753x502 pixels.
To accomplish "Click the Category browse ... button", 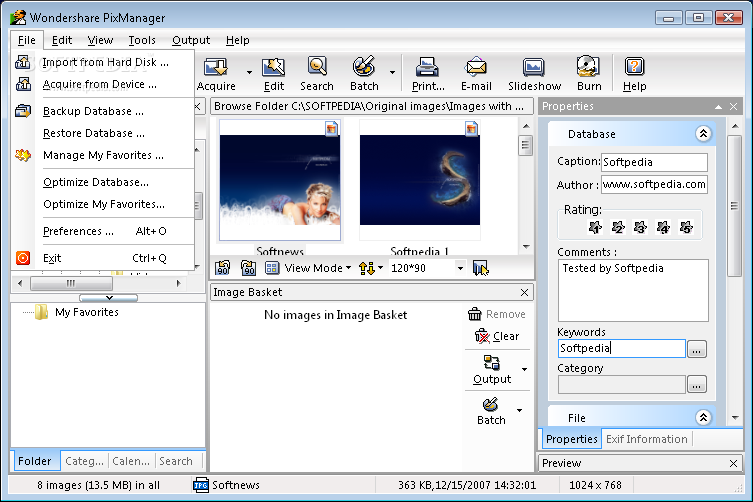I will [x=697, y=384].
